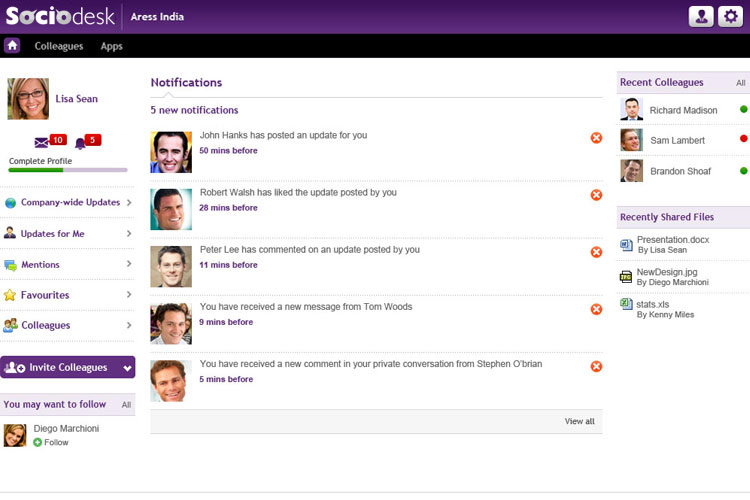Open Brandon Shoaf colleague name

[x=680, y=171]
